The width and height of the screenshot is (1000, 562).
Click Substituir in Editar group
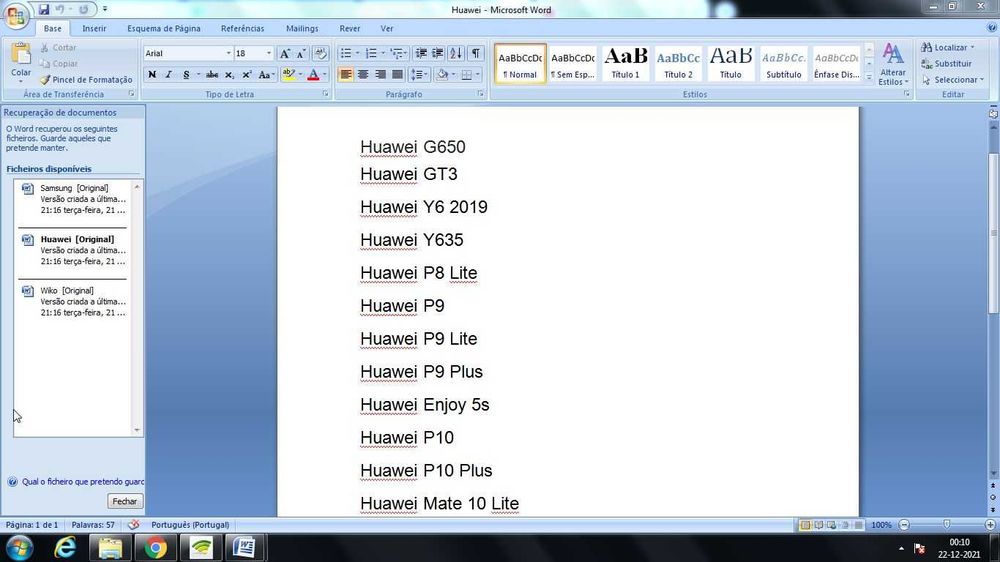947,64
